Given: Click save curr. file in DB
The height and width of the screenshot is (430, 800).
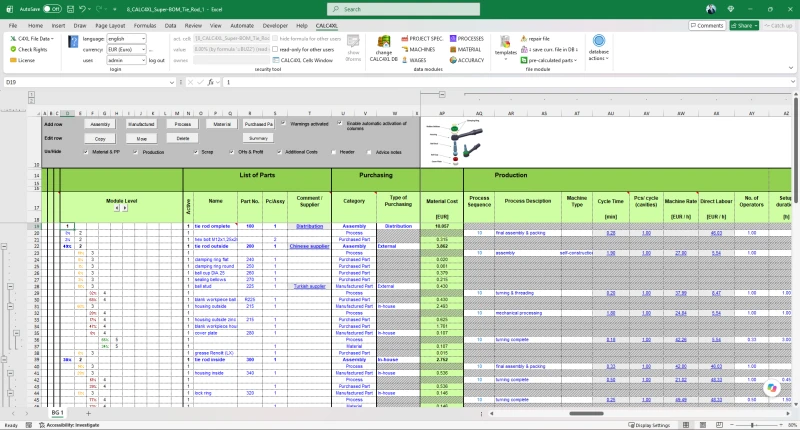Looking at the screenshot, I should [549, 49].
